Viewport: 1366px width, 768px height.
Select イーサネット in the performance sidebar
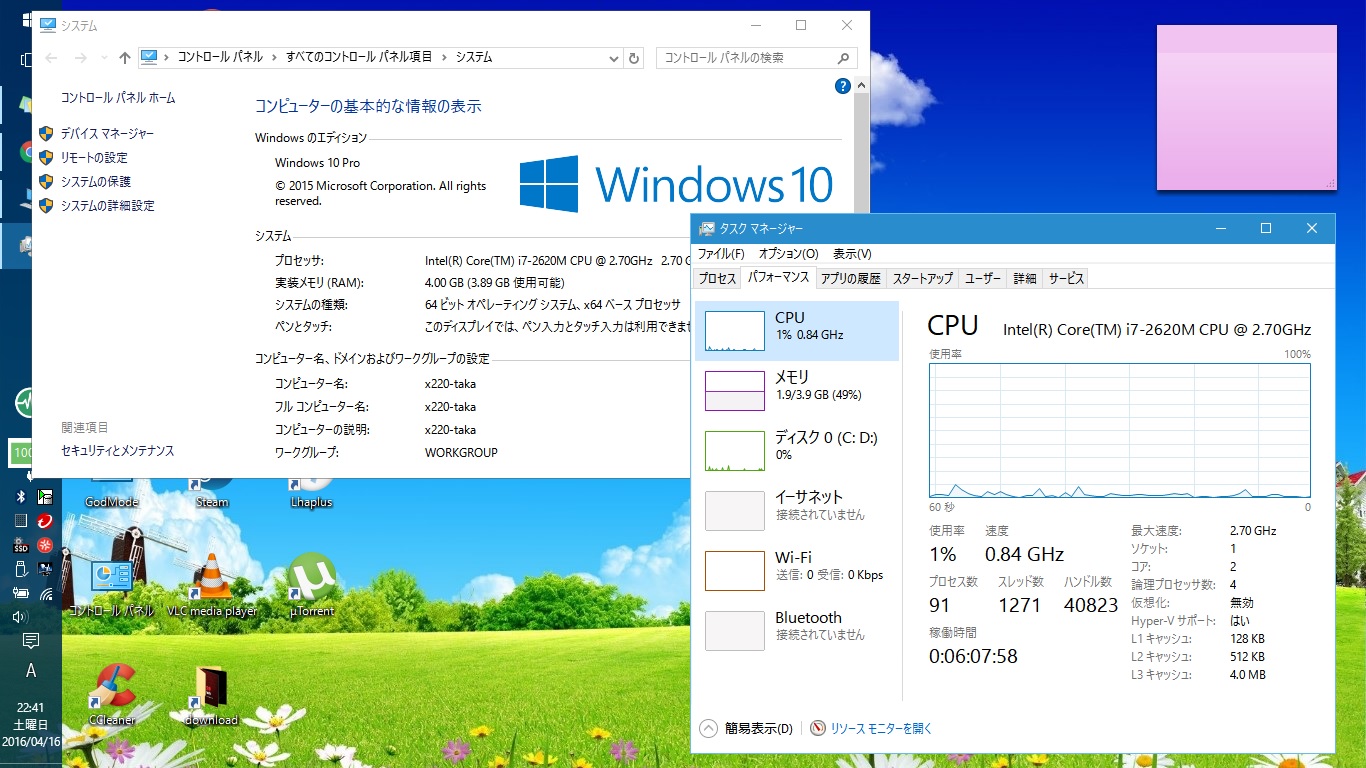[x=797, y=510]
